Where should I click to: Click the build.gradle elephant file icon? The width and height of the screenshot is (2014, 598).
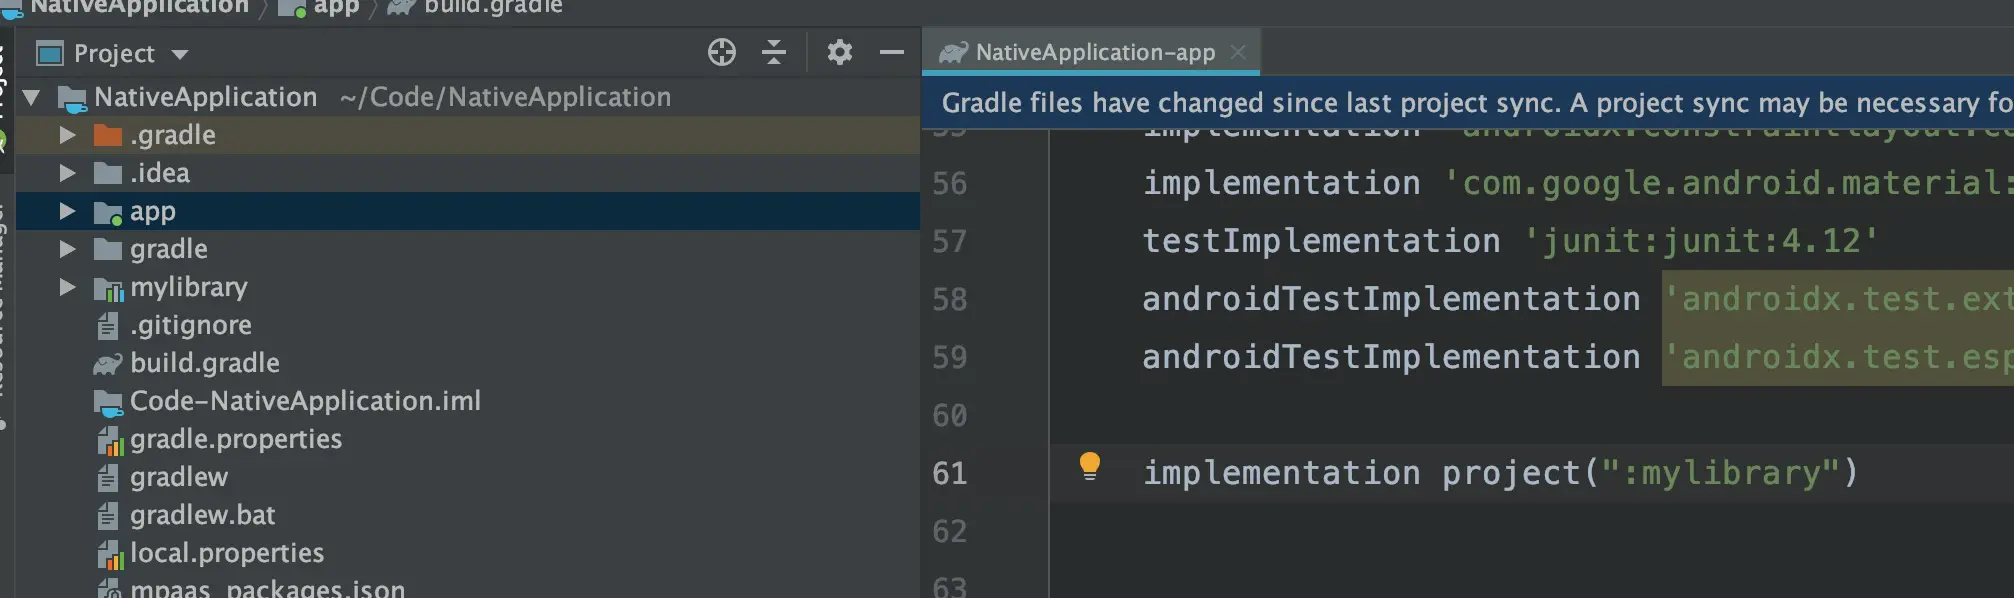click(107, 364)
